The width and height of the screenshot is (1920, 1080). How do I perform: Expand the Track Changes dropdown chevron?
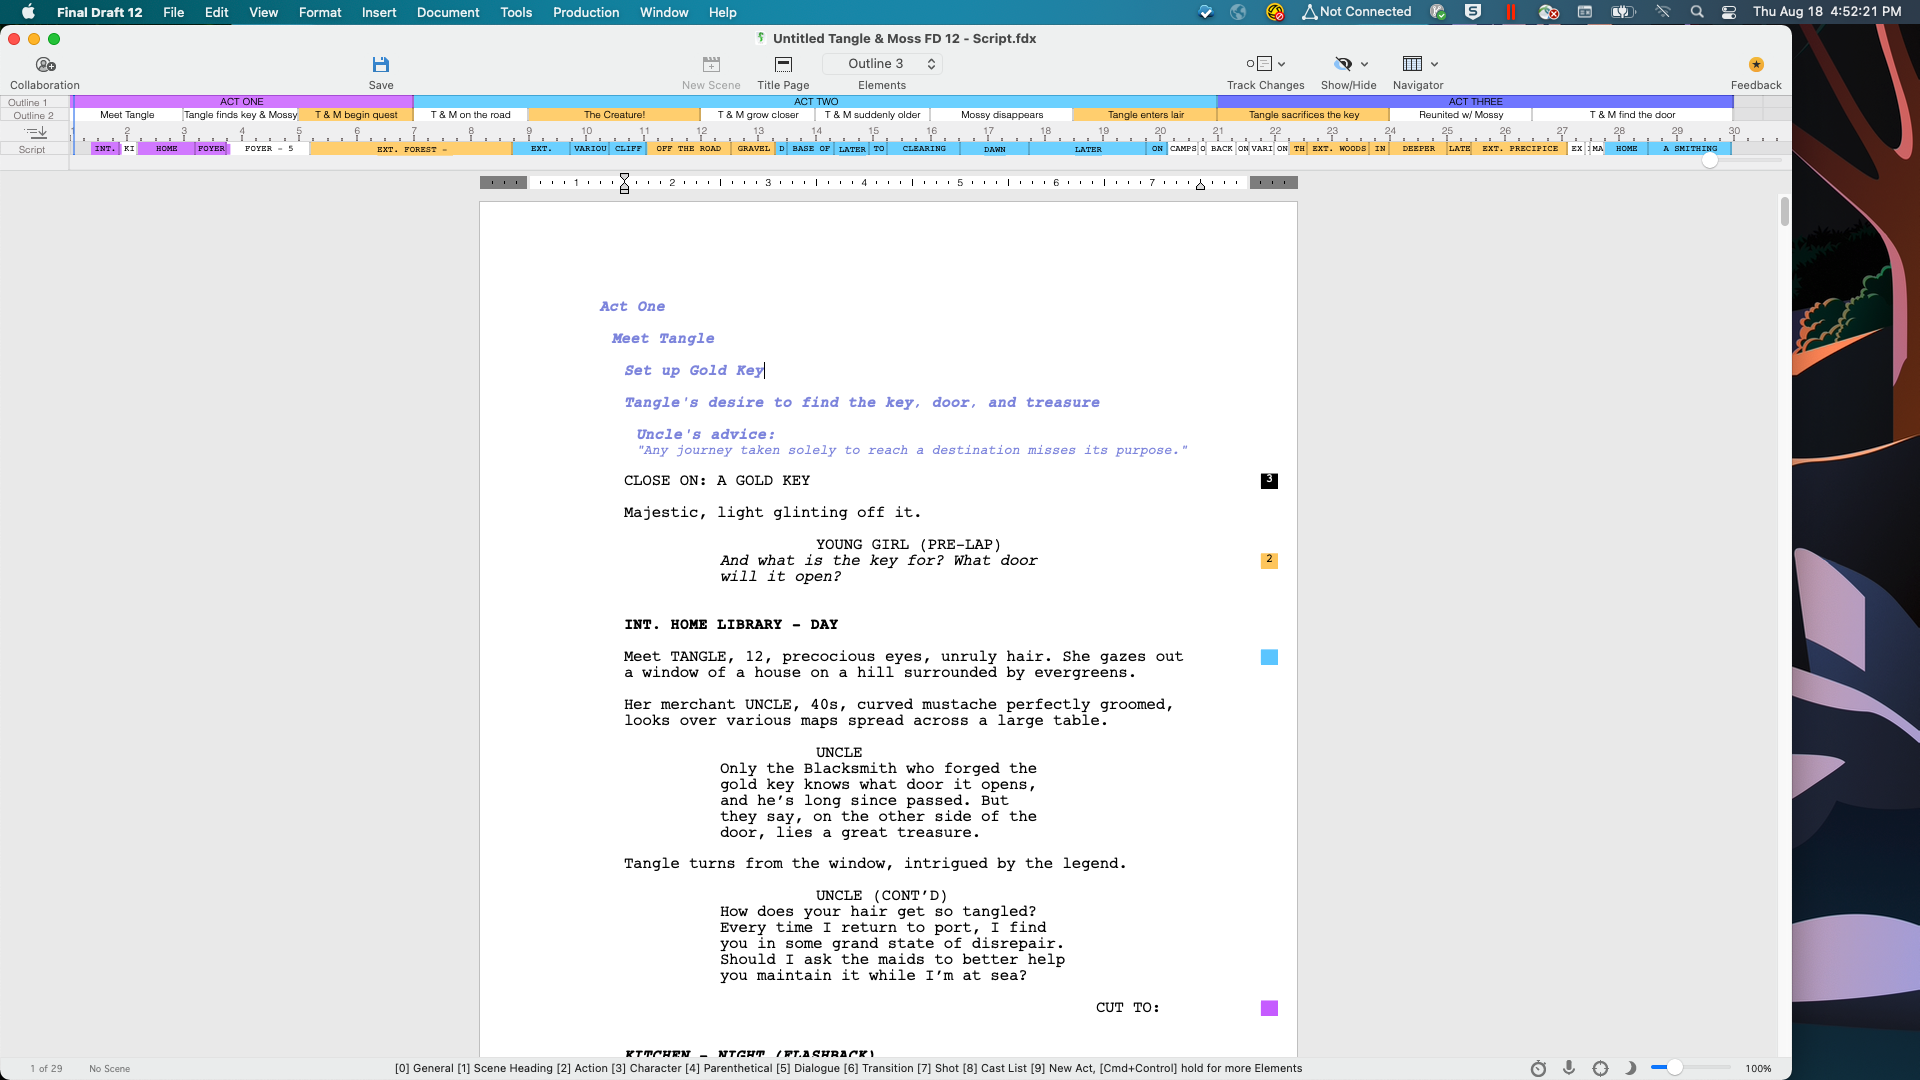[1281, 64]
